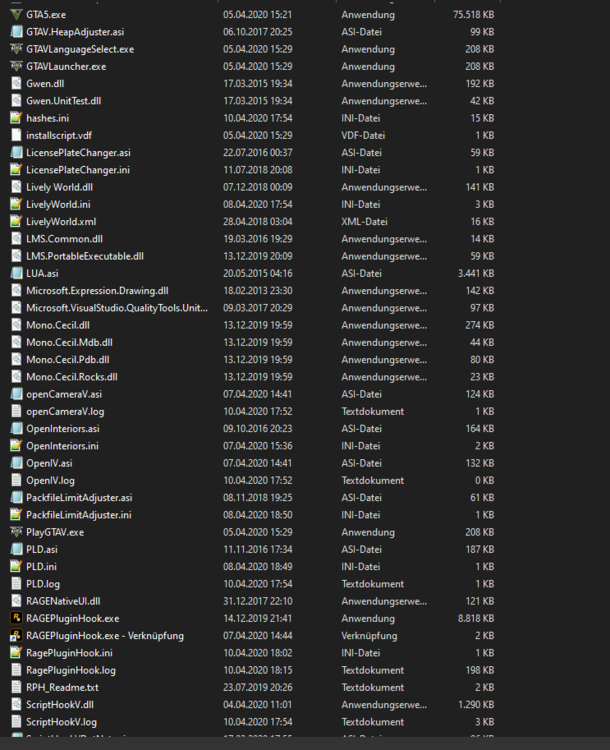Click the size value 3.441 KB
This screenshot has height=750, width=610.
pyautogui.click(x=476, y=273)
